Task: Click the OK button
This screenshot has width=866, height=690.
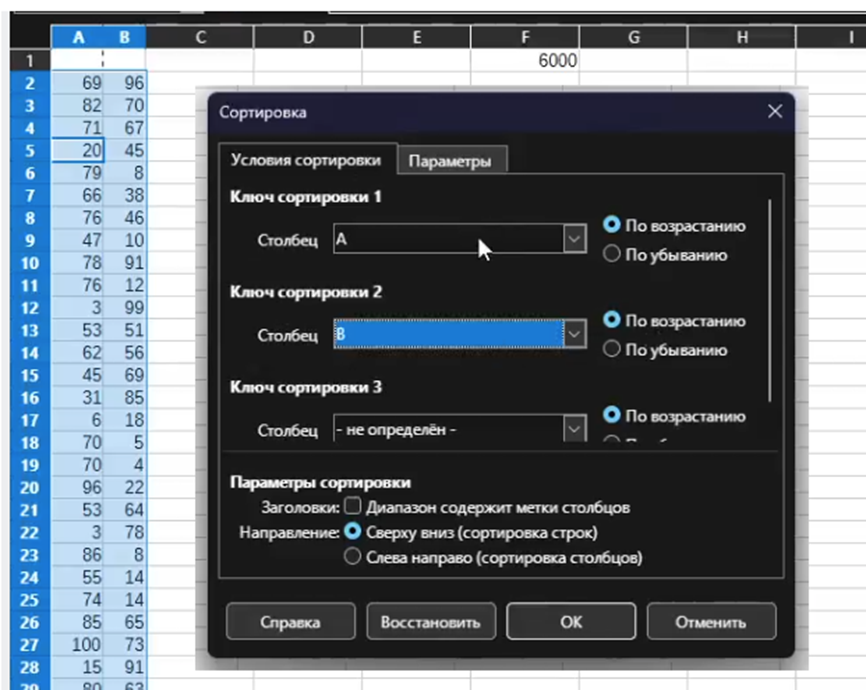Action: pyautogui.click(x=570, y=621)
